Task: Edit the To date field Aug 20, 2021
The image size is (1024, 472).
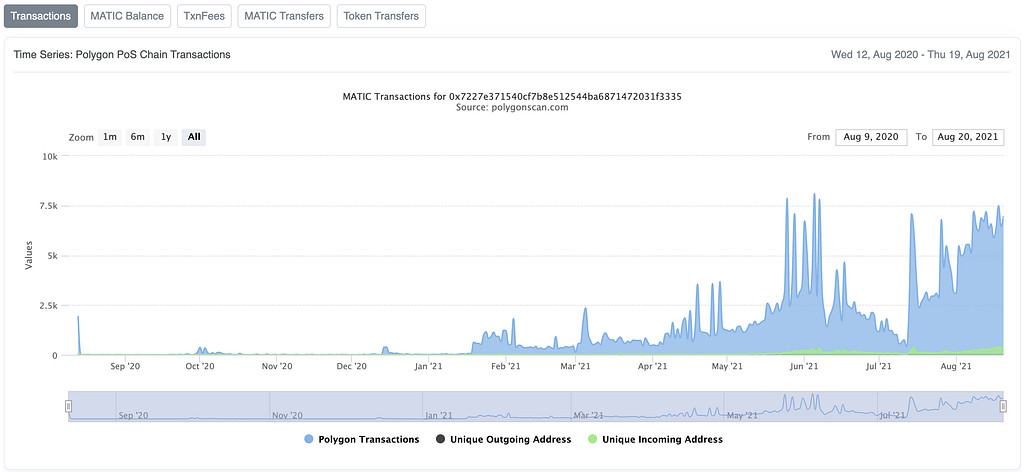Action: coord(968,137)
